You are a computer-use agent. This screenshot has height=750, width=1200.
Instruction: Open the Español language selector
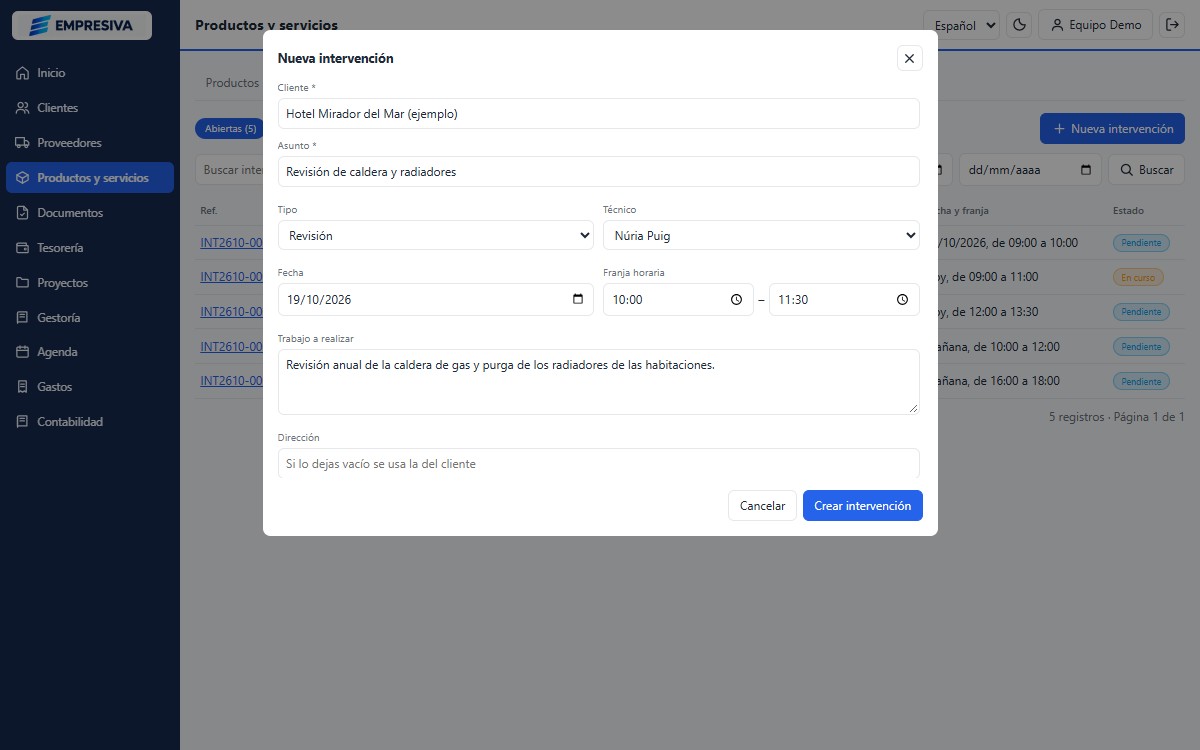coord(961,25)
